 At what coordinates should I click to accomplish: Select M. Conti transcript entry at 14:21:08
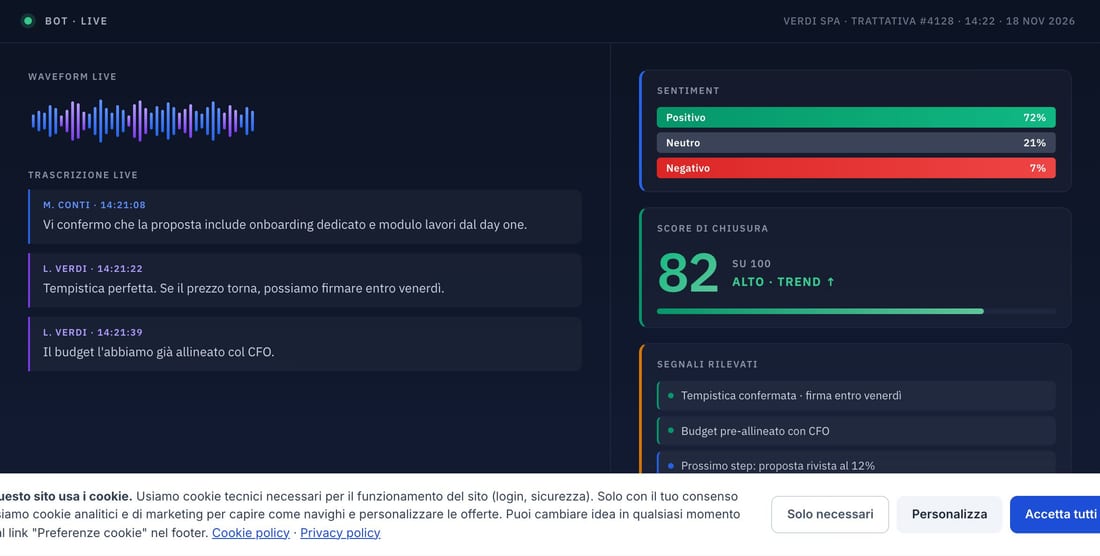click(304, 216)
